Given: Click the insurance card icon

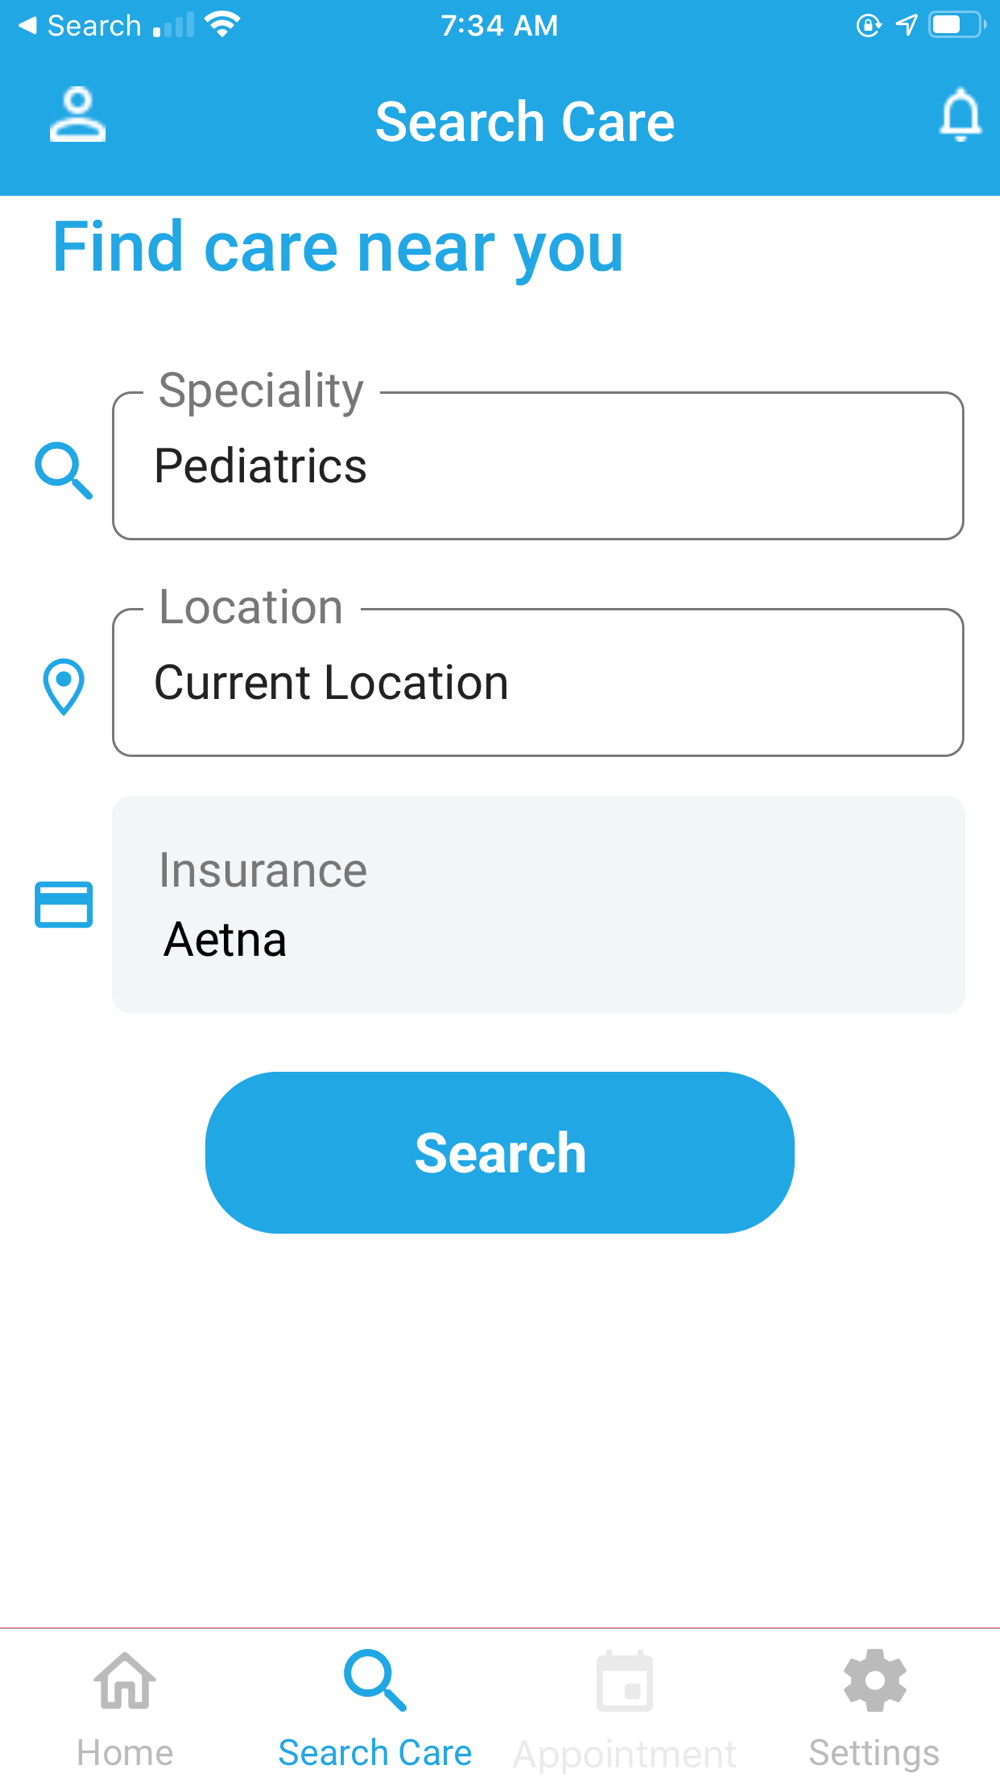Looking at the screenshot, I should click(x=64, y=904).
